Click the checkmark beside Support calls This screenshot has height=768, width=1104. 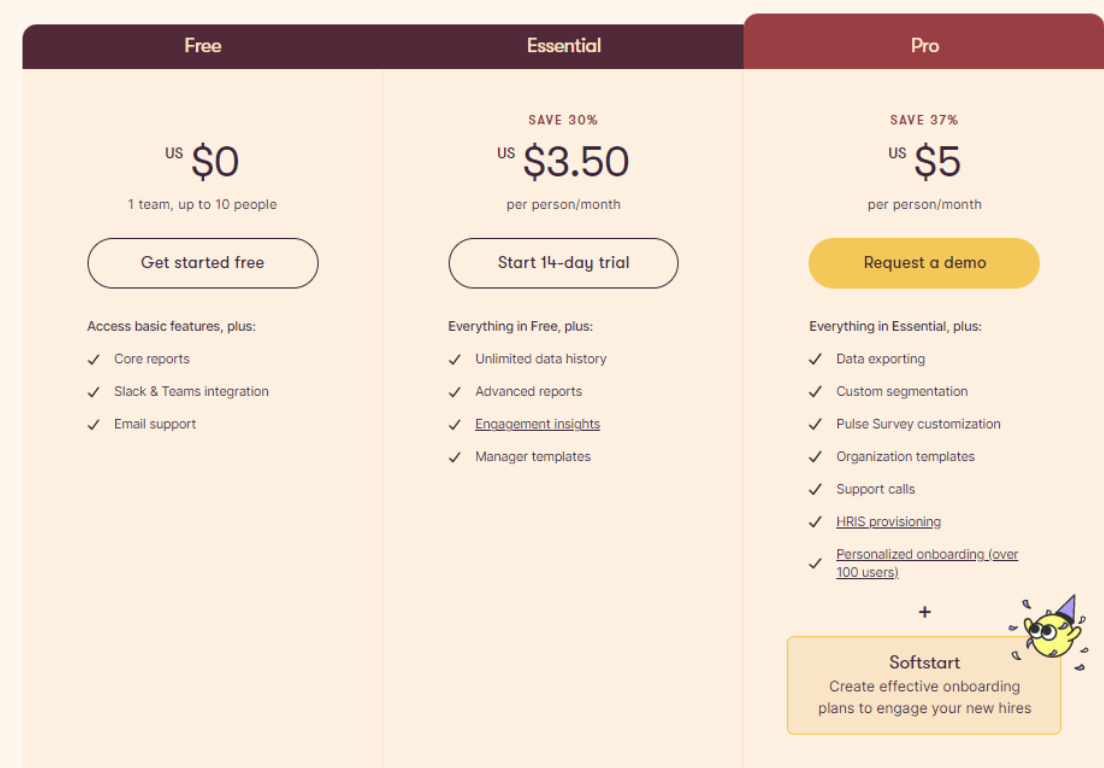tap(815, 490)
